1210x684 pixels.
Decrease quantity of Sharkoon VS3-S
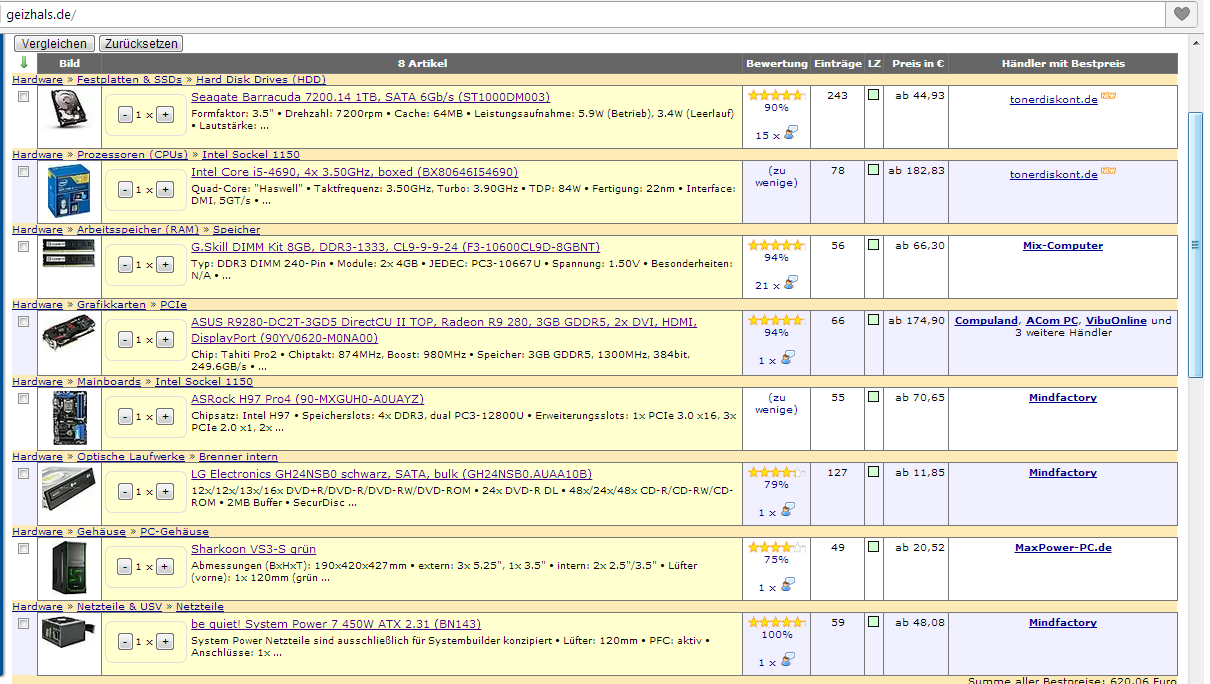point(125,567)
